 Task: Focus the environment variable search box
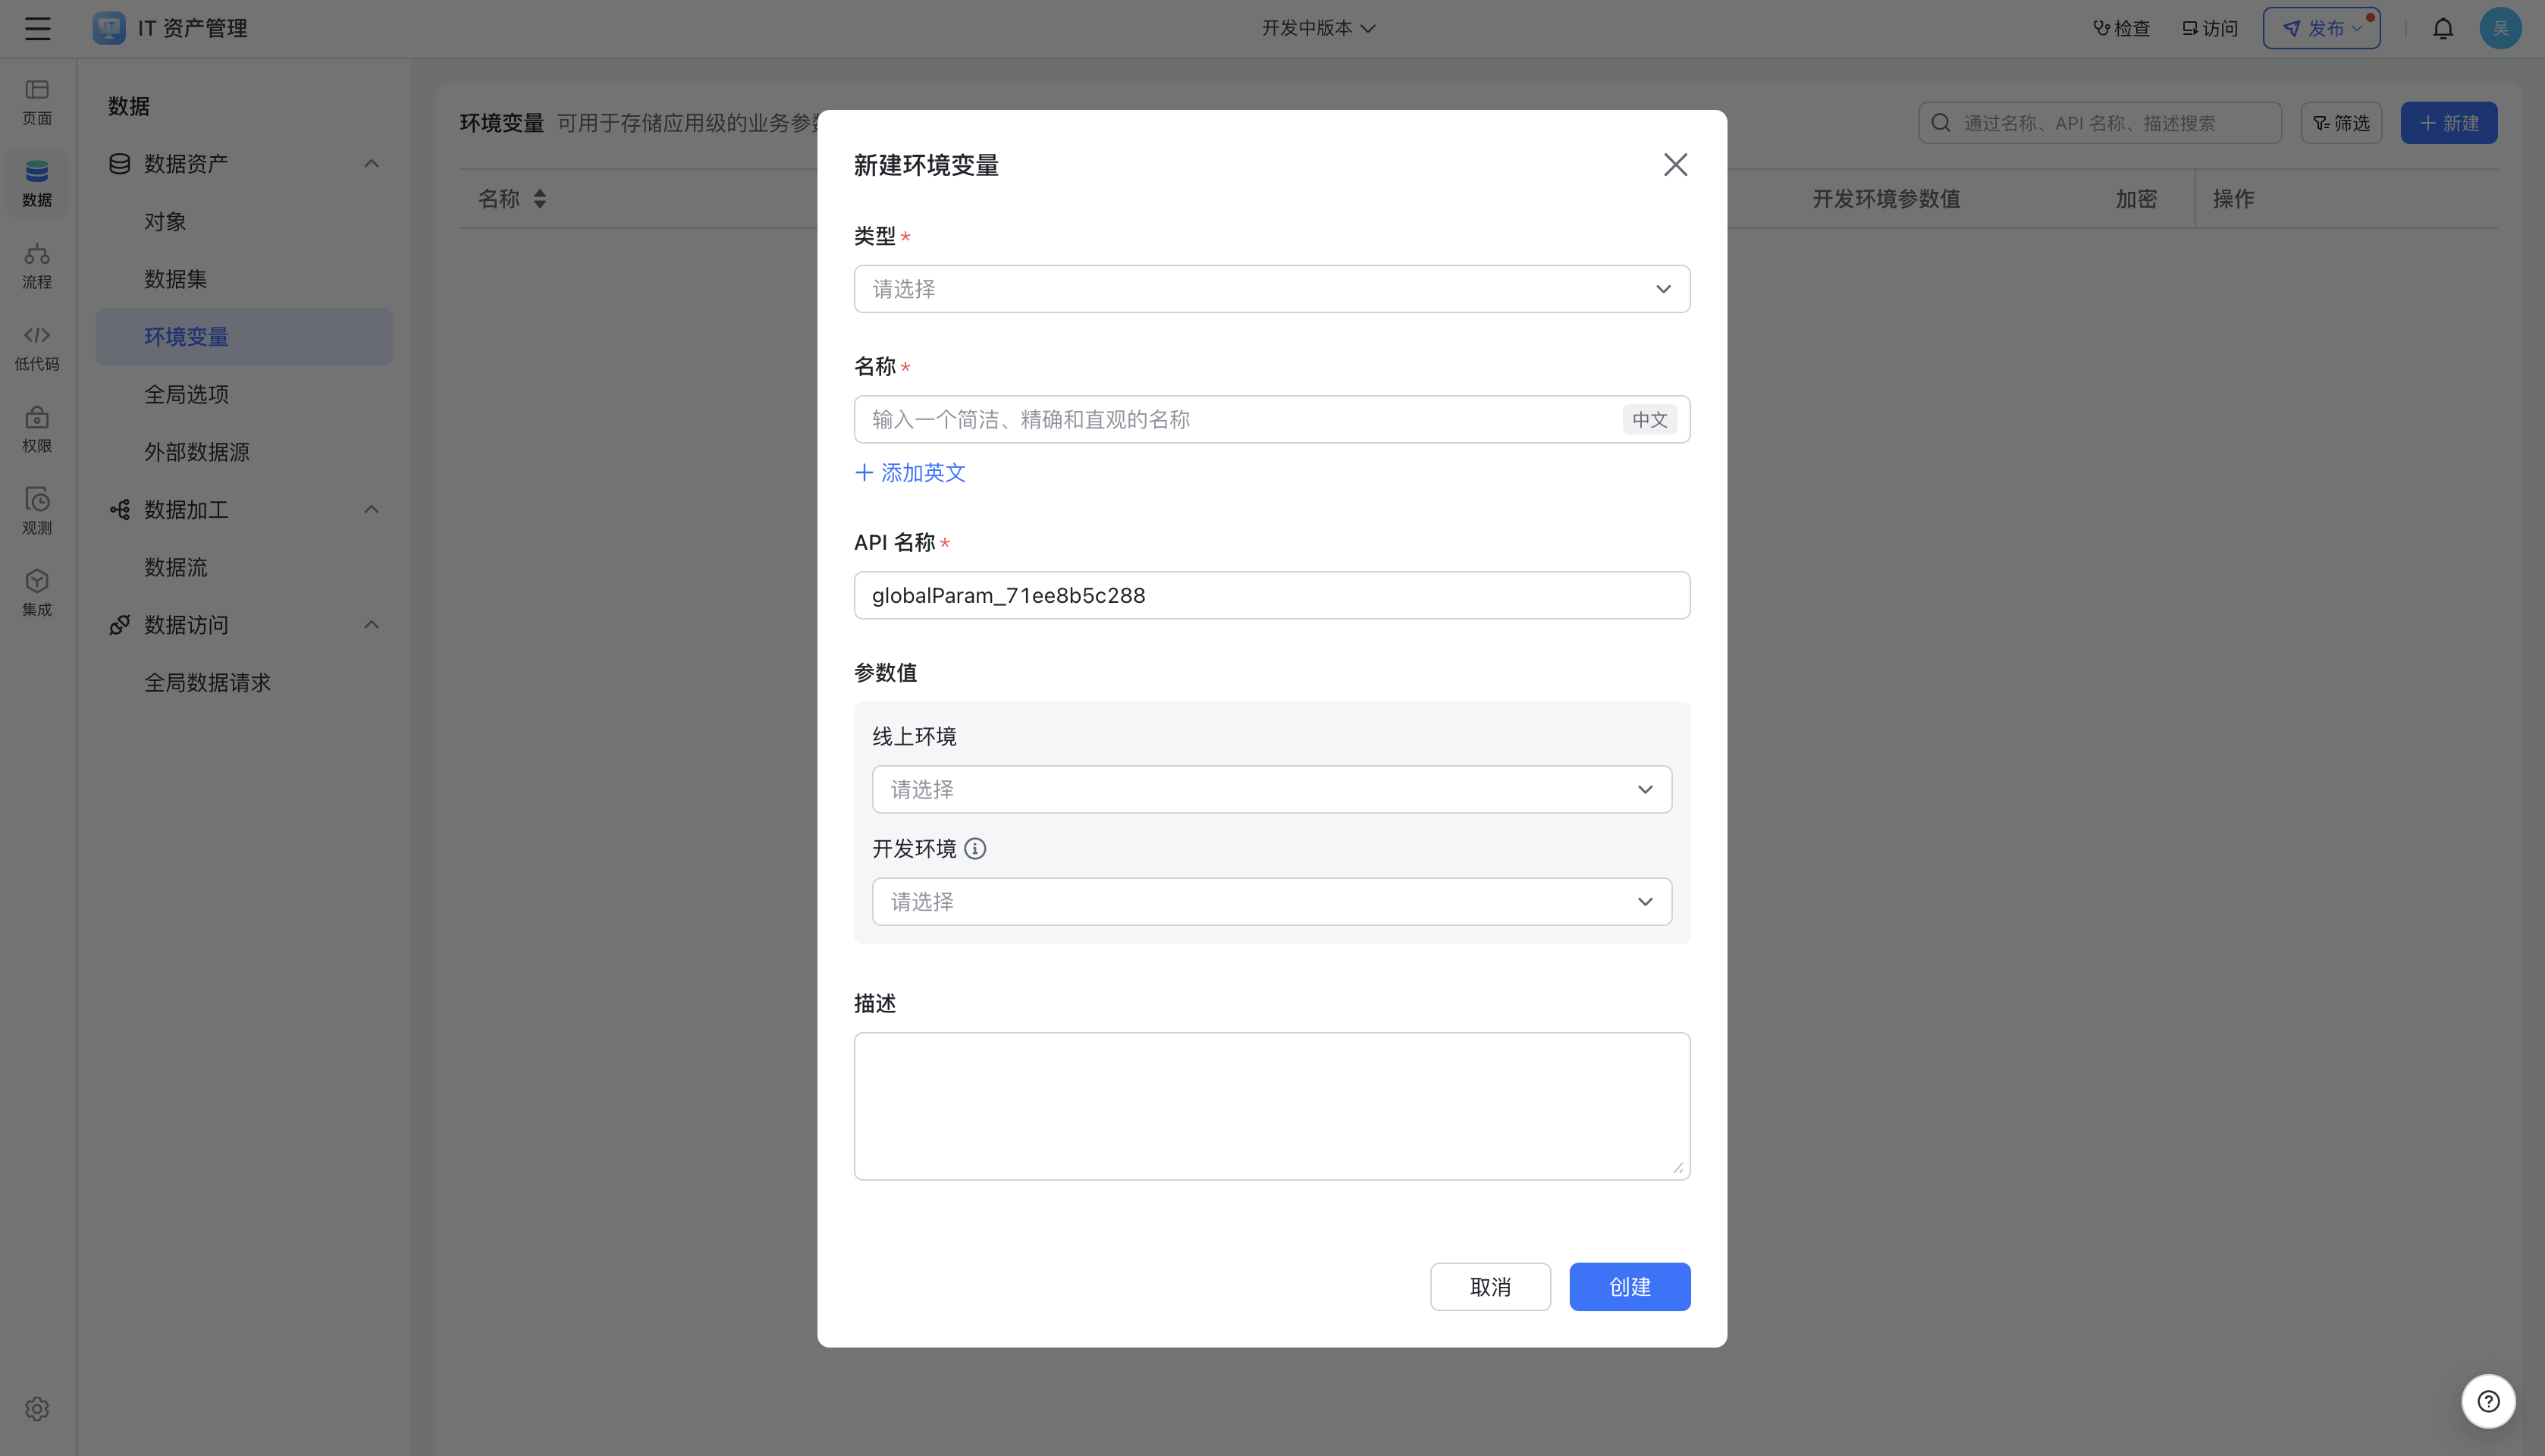pos(2100,123)
